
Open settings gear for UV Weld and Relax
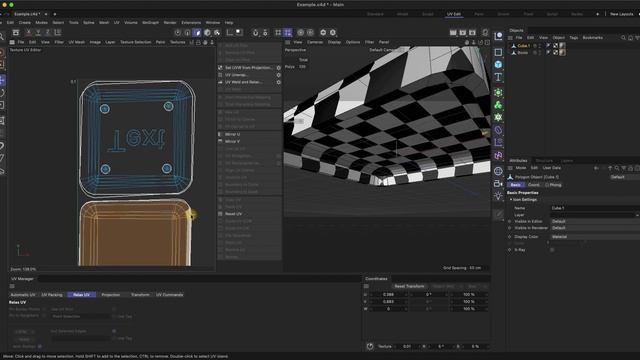278,82
